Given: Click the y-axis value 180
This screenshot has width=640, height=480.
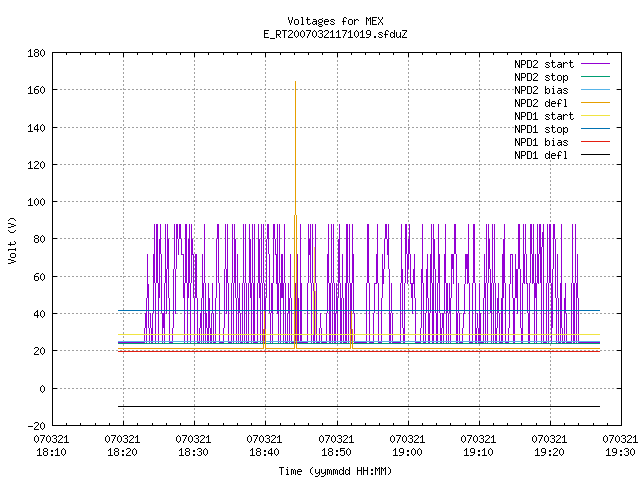Looking at the screenshot, I should [36, 53].
